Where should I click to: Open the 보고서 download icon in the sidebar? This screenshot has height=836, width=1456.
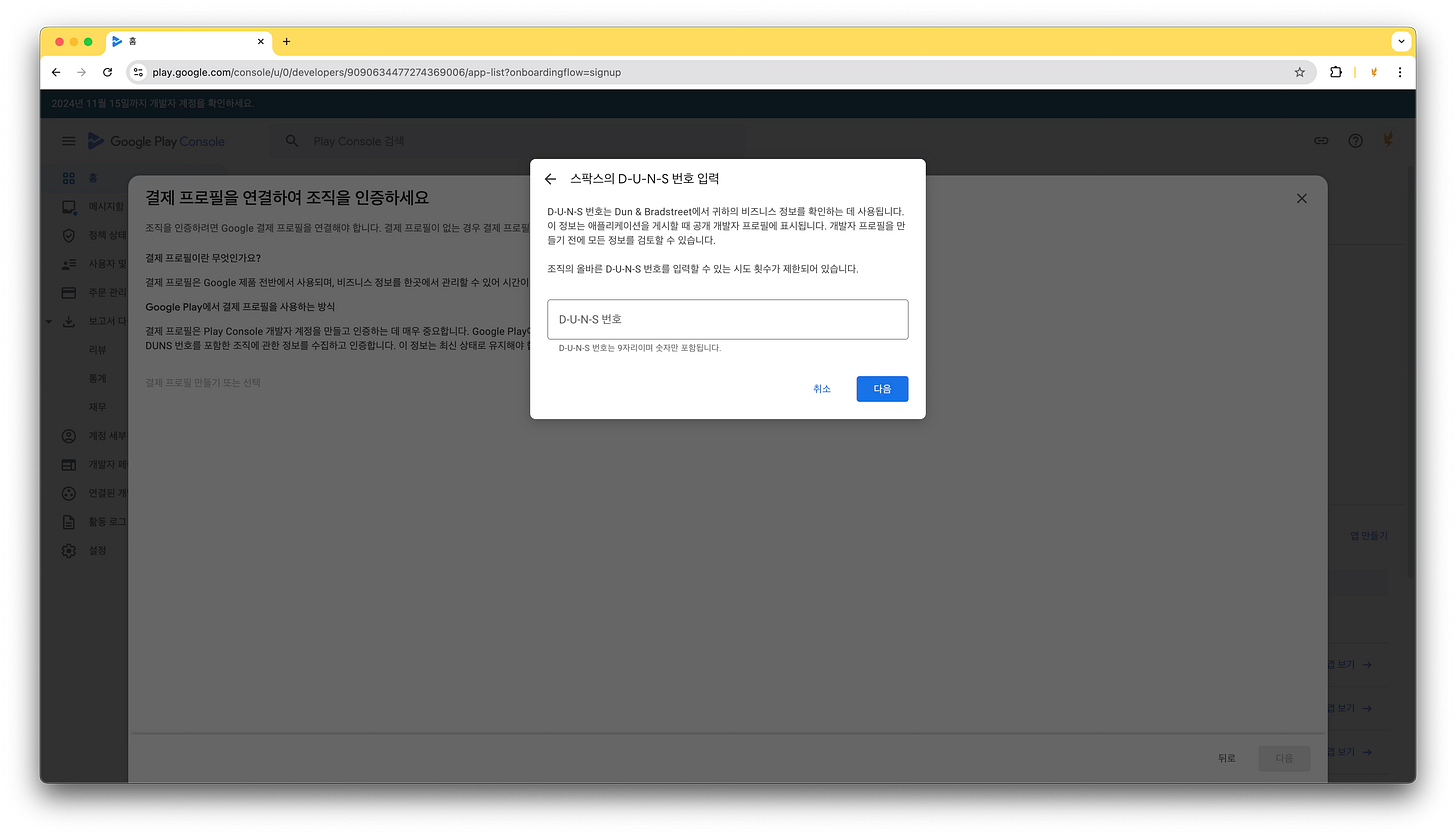[68, 322]
